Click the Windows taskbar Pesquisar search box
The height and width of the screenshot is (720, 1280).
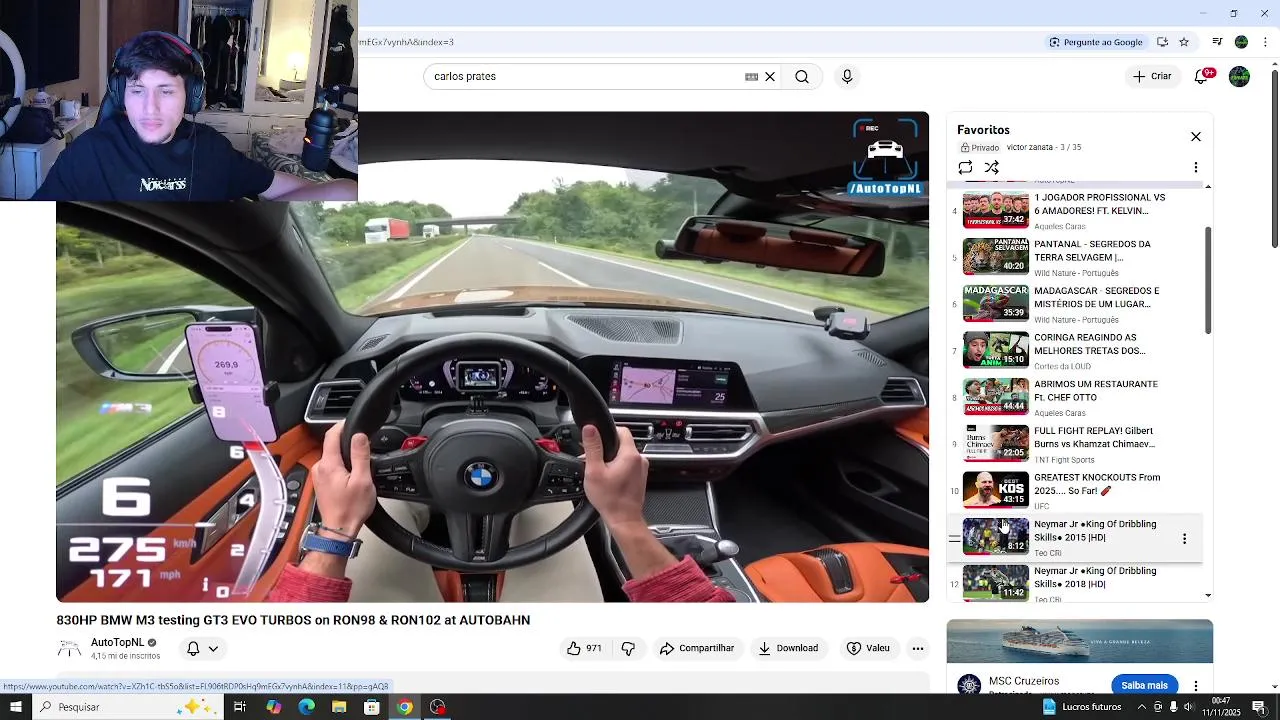coord(128,707)
